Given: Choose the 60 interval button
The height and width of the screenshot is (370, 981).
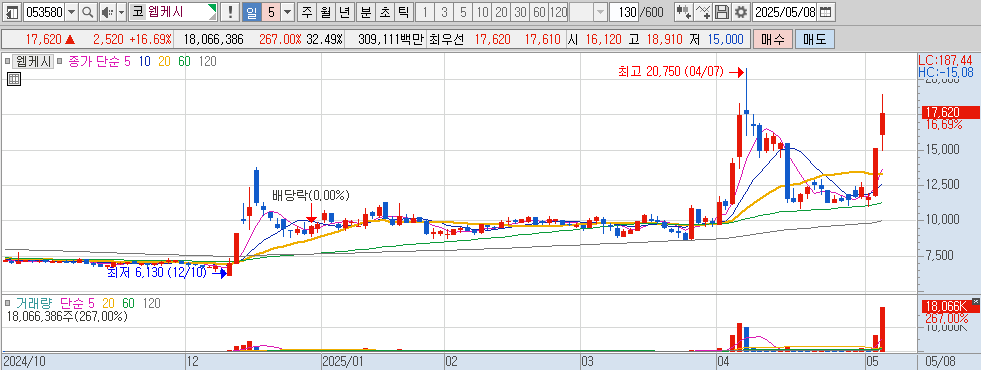Looking at the screenshot, I should click(539, 12).
